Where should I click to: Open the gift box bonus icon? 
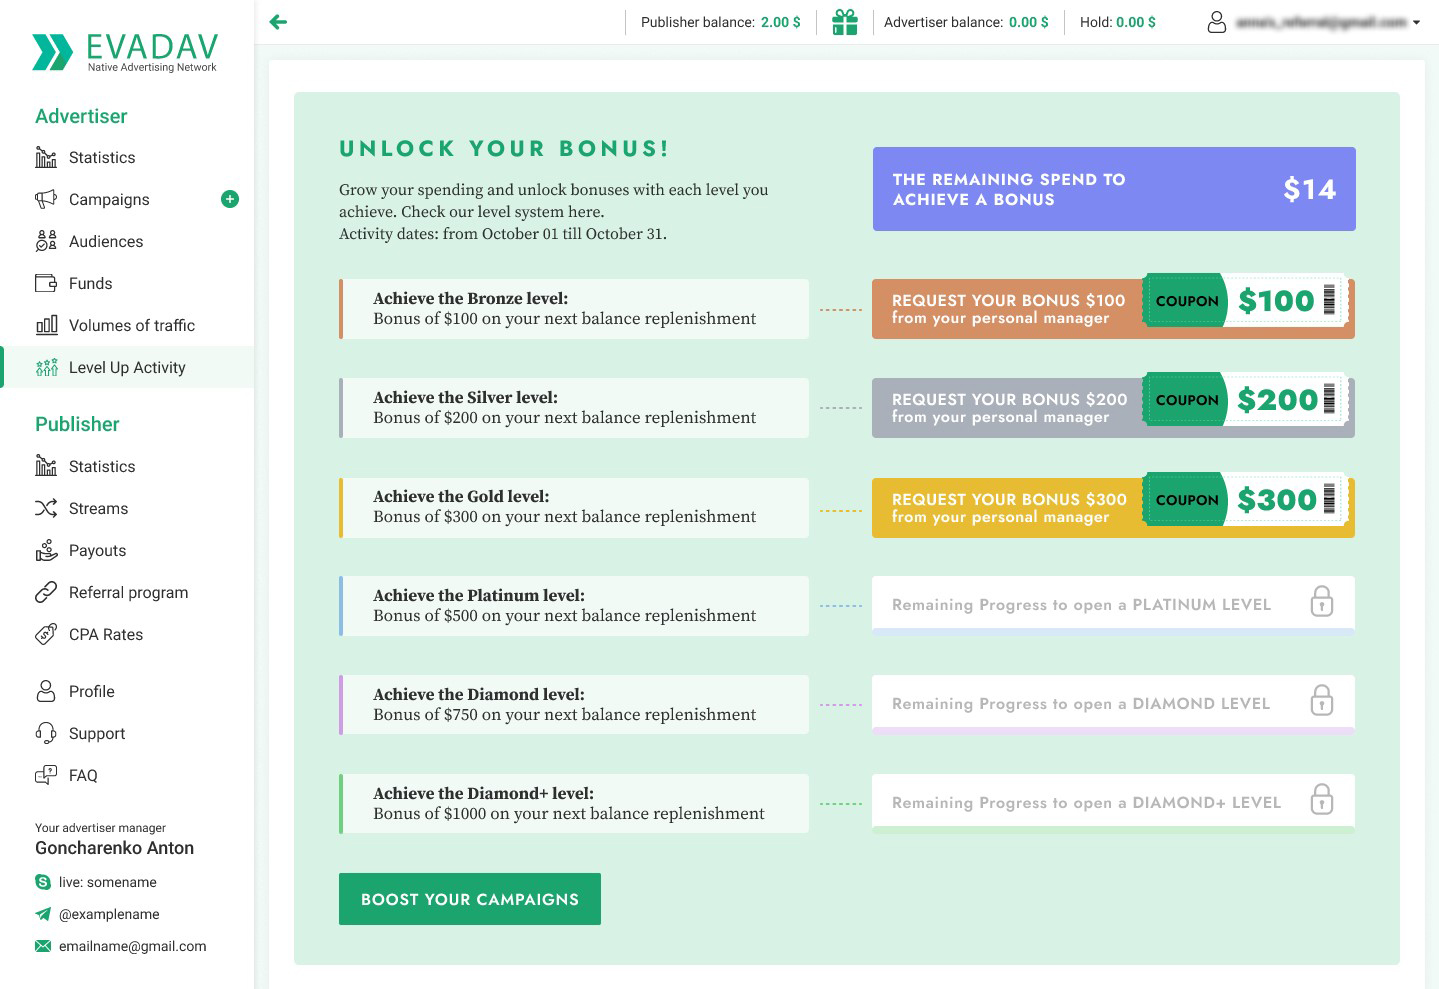[845, 22]
